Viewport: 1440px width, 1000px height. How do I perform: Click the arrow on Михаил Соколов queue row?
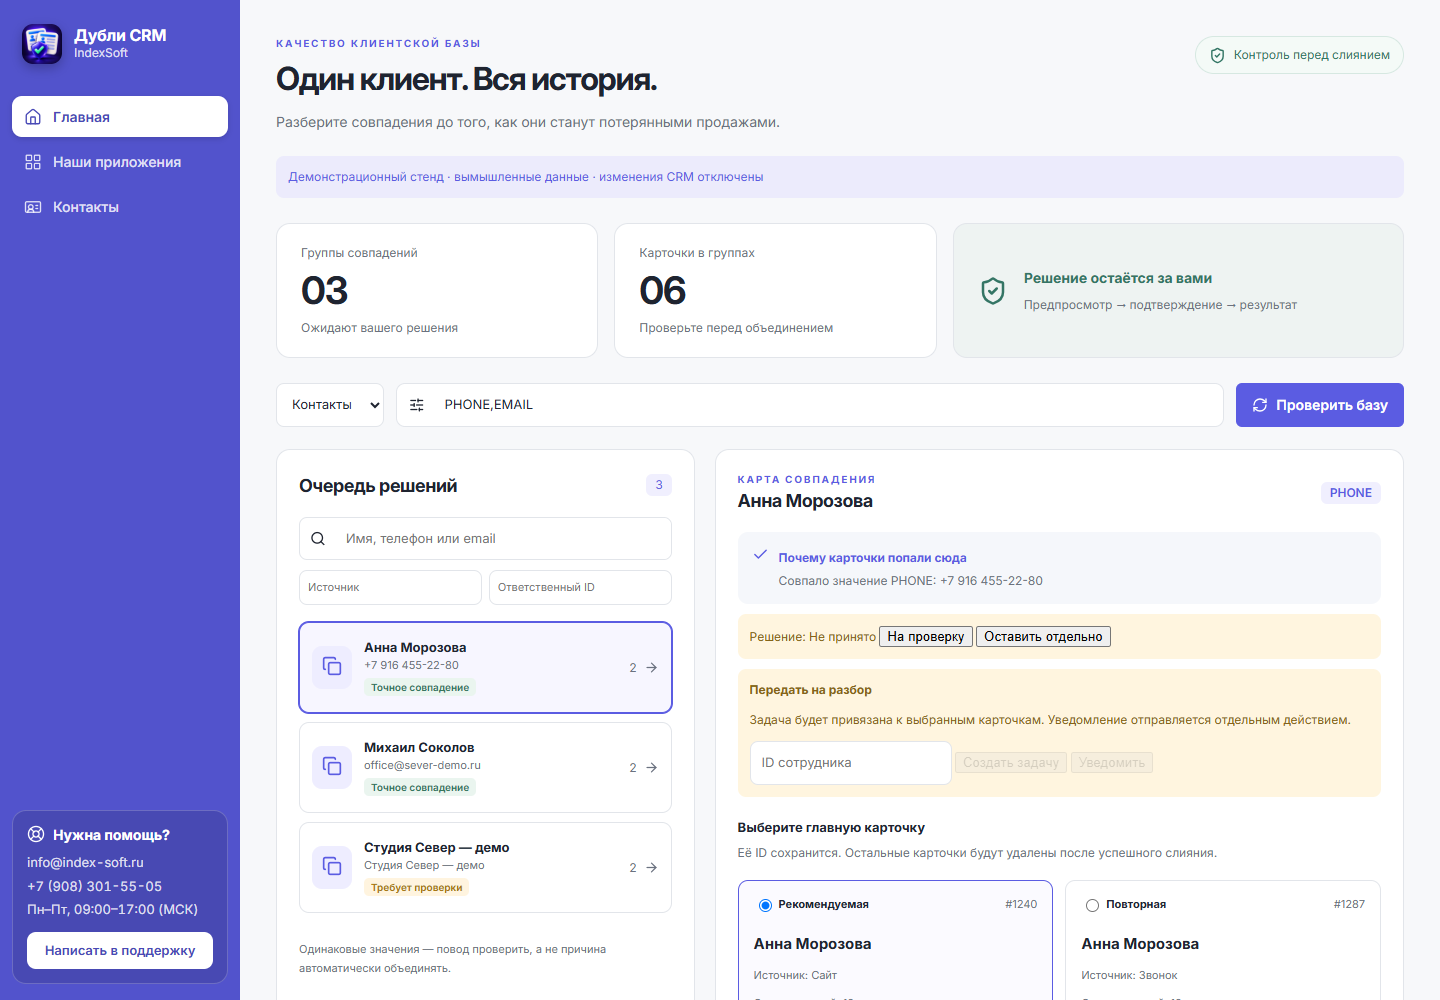[x=652, y=767]
